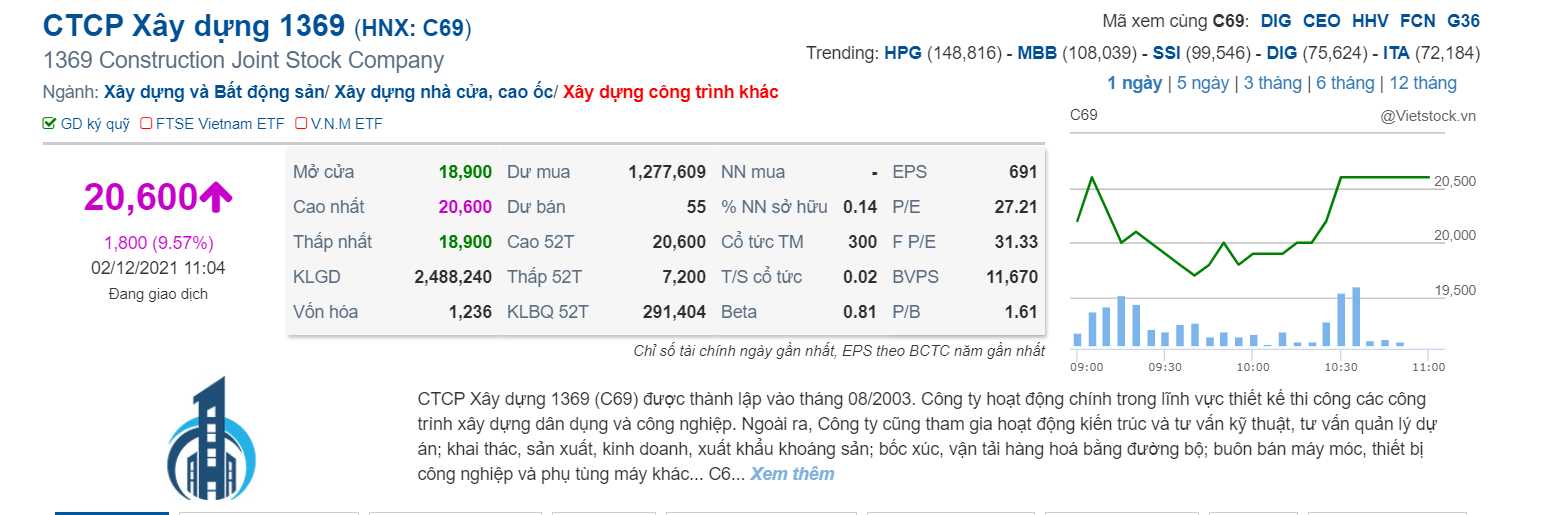
Task: Click the Cao nhất value 20,600
Action: (465, 207)
